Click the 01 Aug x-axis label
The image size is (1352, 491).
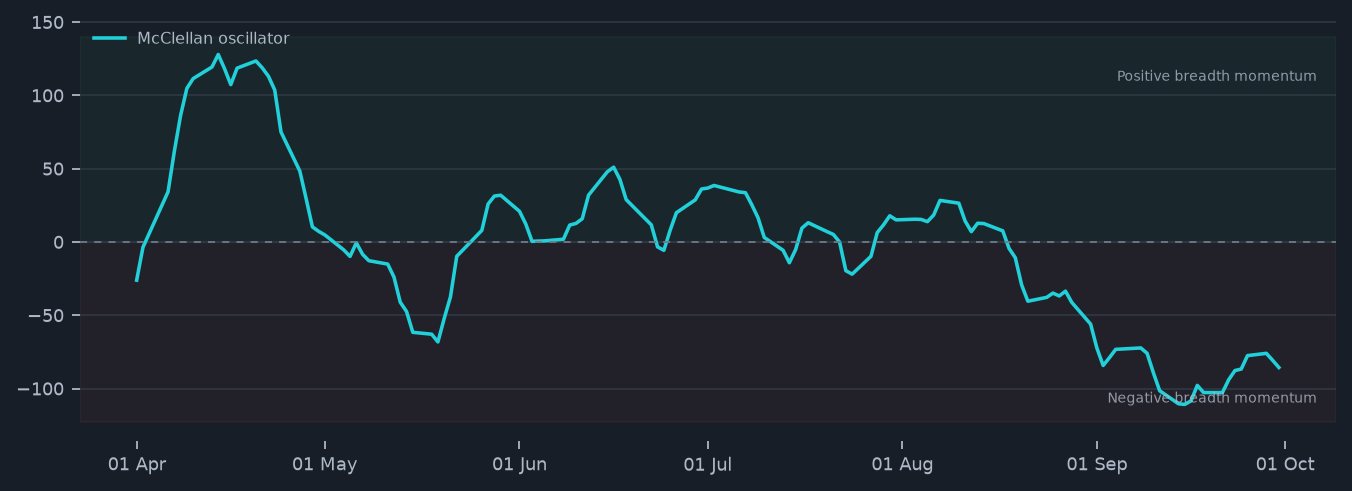pyautogui.click(x=902, y=464)
